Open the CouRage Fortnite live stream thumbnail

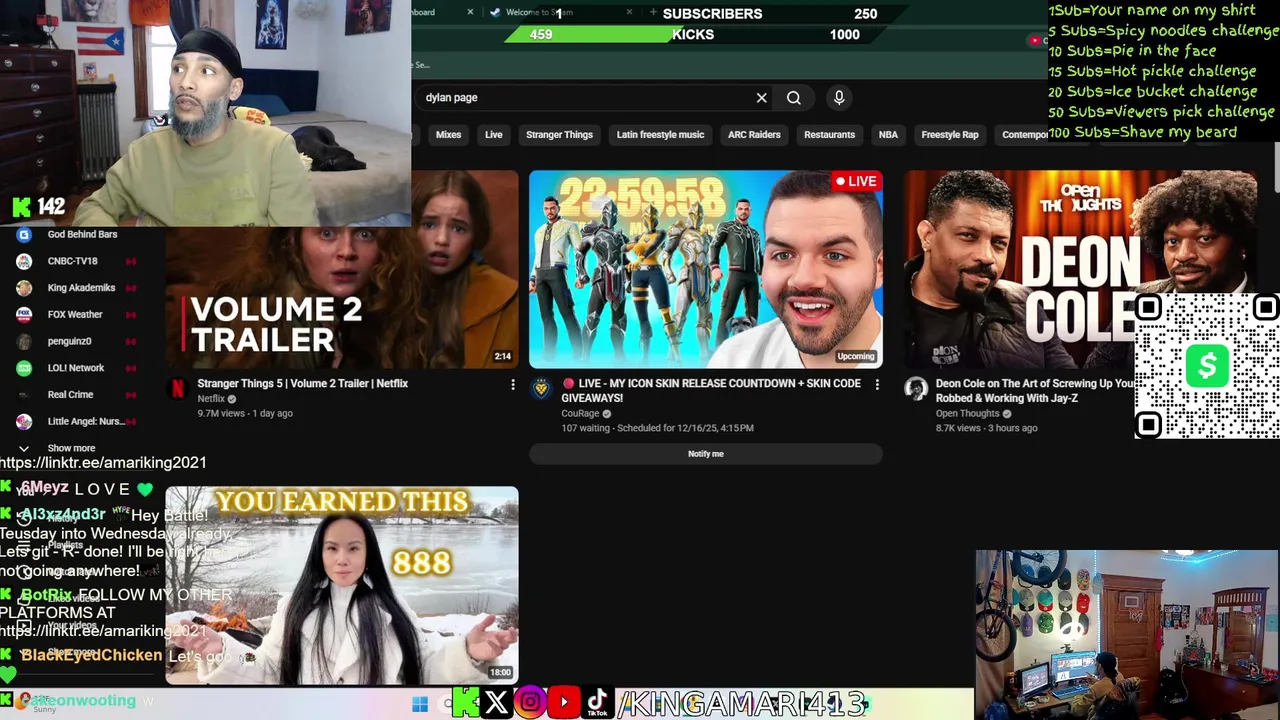click(x=706, y=269)
